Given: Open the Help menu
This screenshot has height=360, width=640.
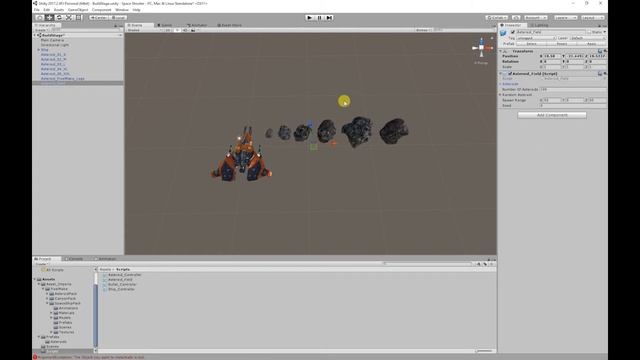Looking at the screenshot, I should coord(136,10).
